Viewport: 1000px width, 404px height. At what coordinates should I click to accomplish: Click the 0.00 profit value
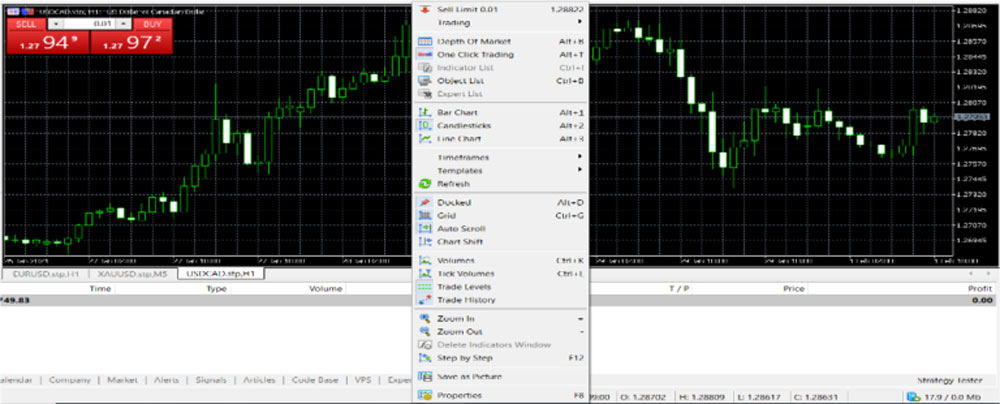[983, 300]
